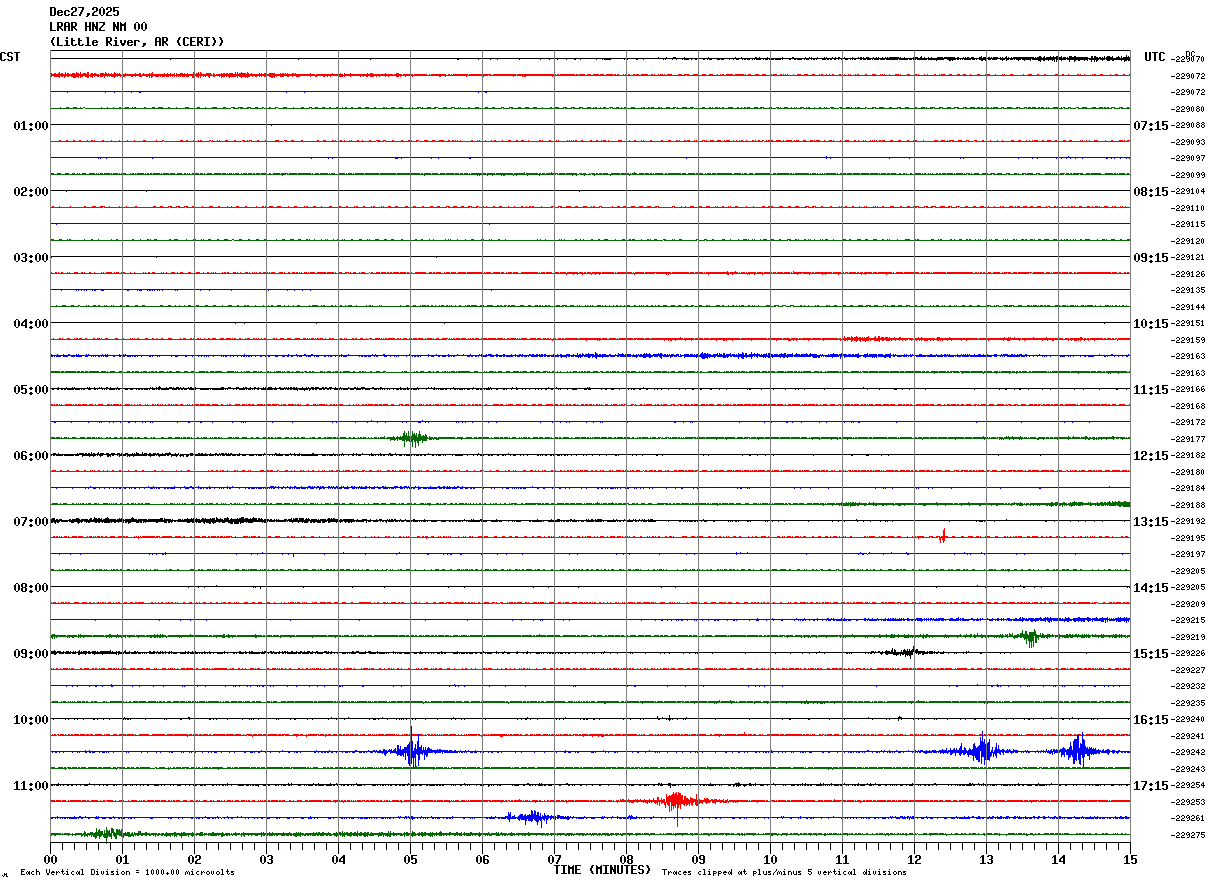The height and width of the screenshot is (886, 1210).
Task: Click the 14:15 UTC time label
Action: [x=1150, y=588]
